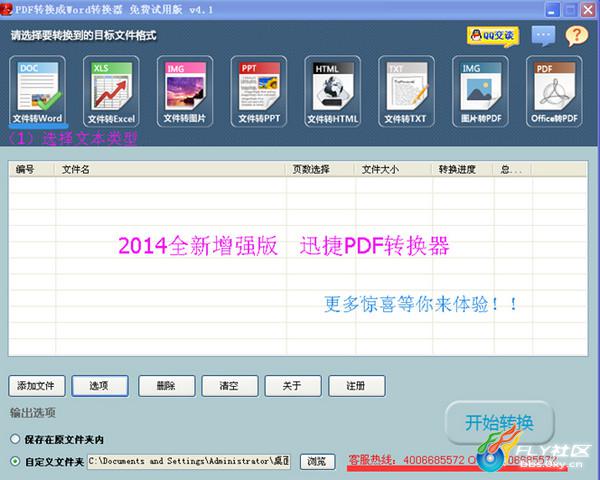Viewport: 600px width, 480px height.
Task: Click the 注册 register button
Action: click(356, 386)
